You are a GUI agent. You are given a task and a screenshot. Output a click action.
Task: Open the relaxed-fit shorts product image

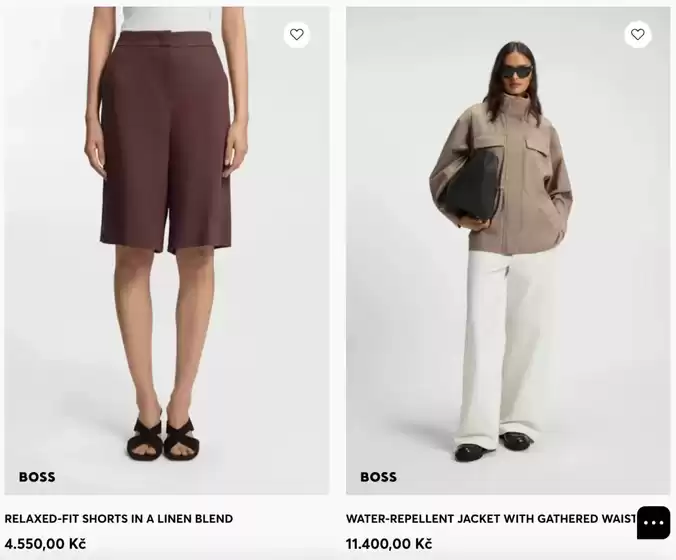click(167, 250)
